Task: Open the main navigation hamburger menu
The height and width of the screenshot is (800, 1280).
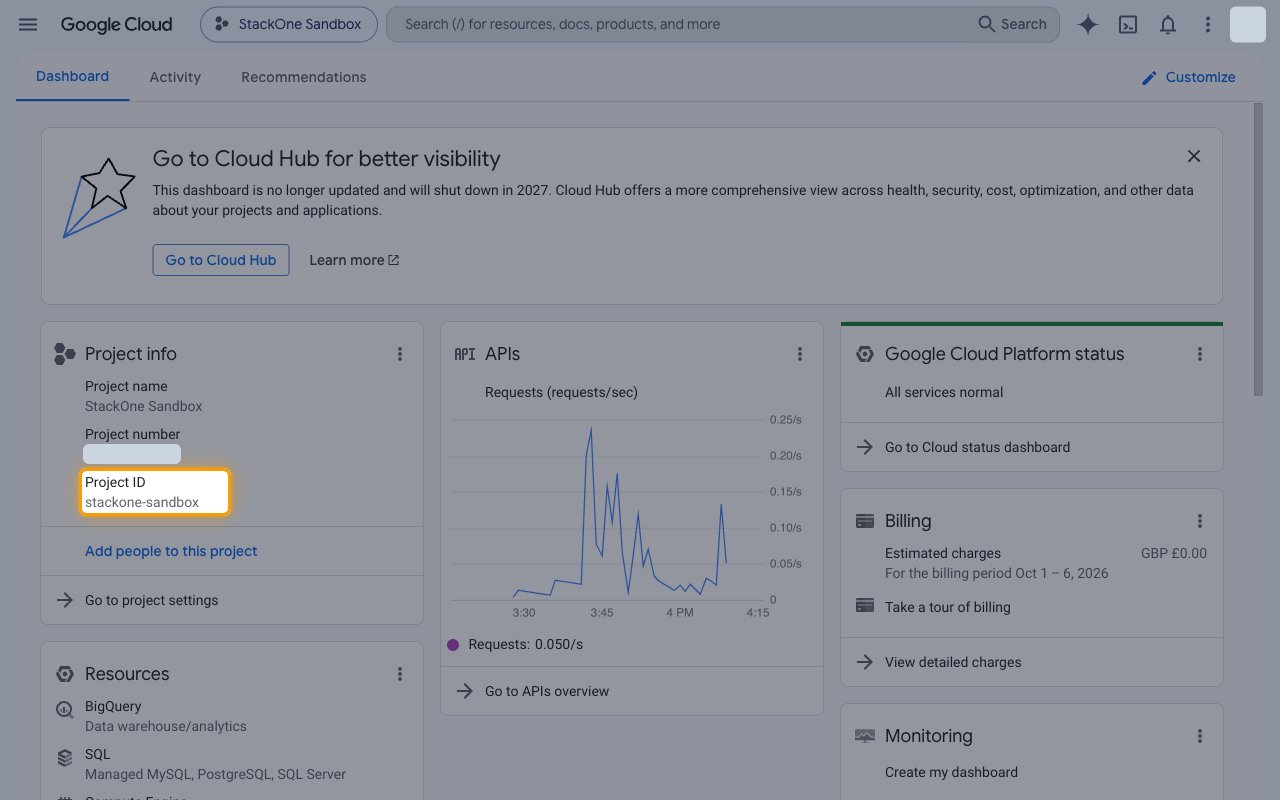Action: pyautogui.click(x=28, y=24)
